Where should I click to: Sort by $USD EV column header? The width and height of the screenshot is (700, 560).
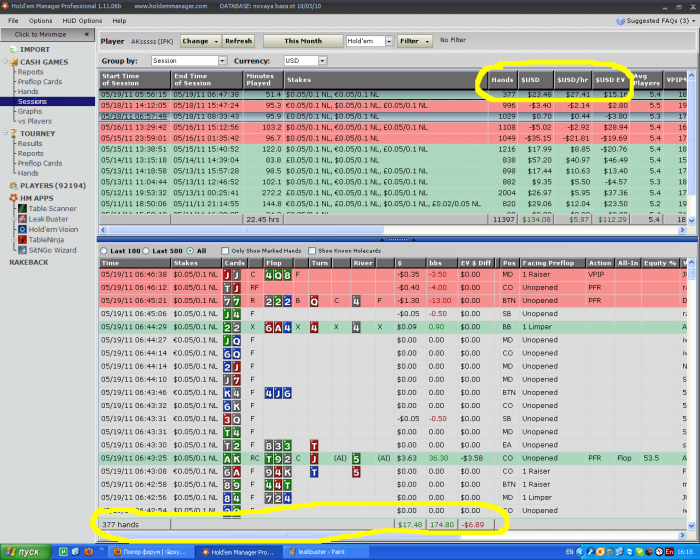click(x=611, y=80)
